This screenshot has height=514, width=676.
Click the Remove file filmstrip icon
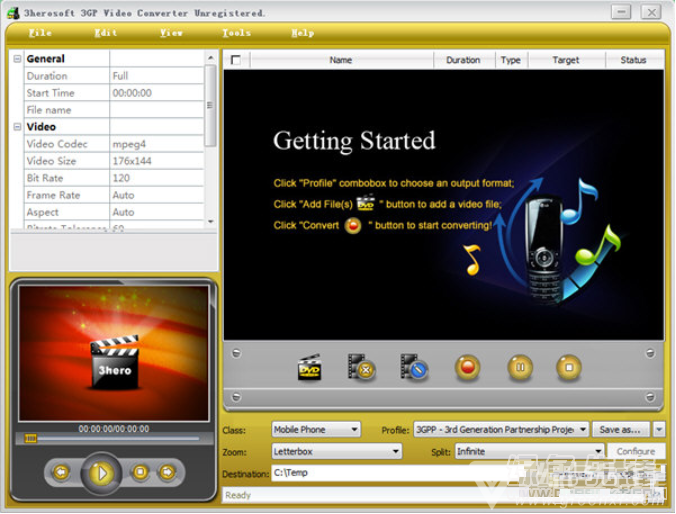(361, 368)
